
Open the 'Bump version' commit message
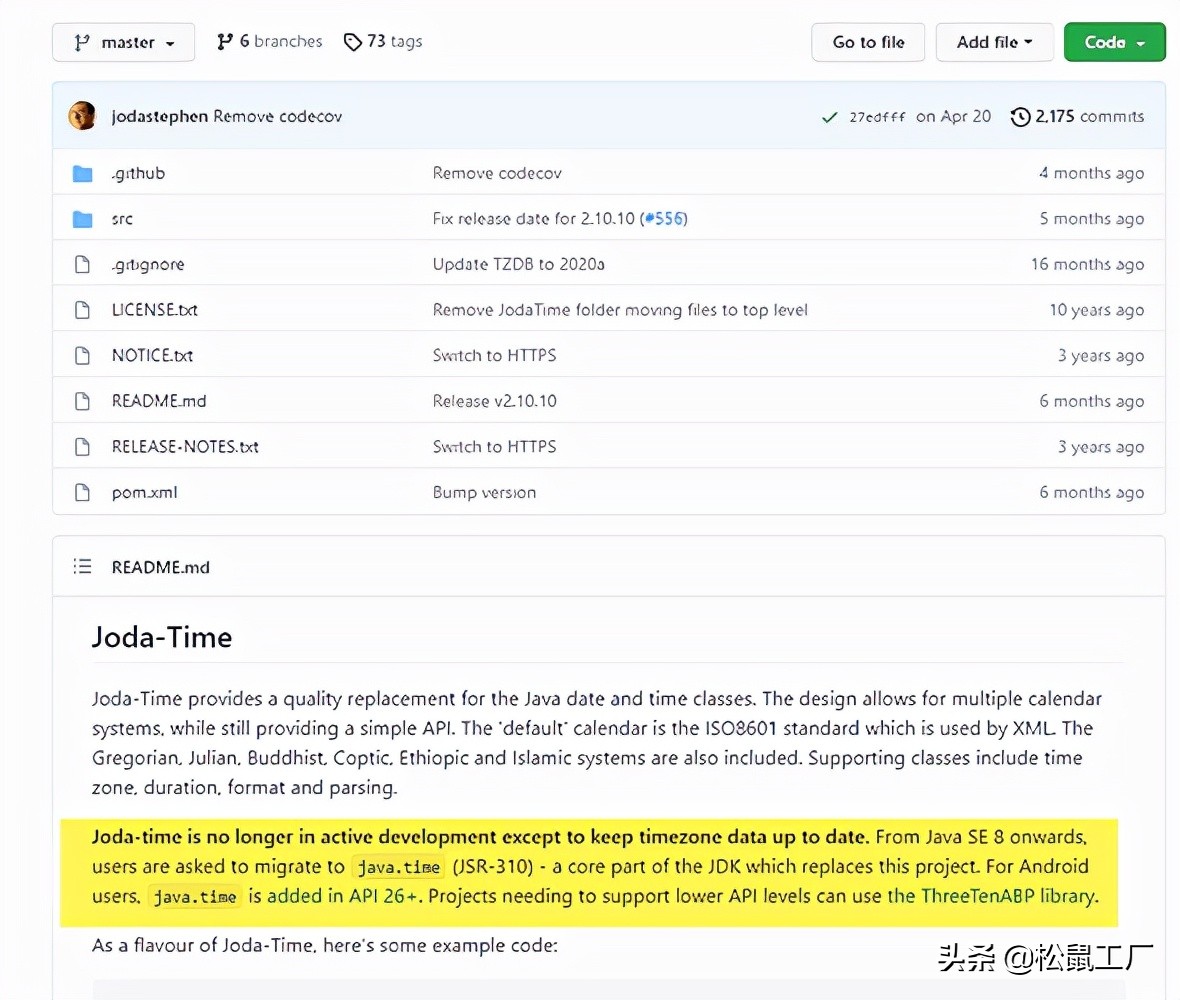pos(485,493)
